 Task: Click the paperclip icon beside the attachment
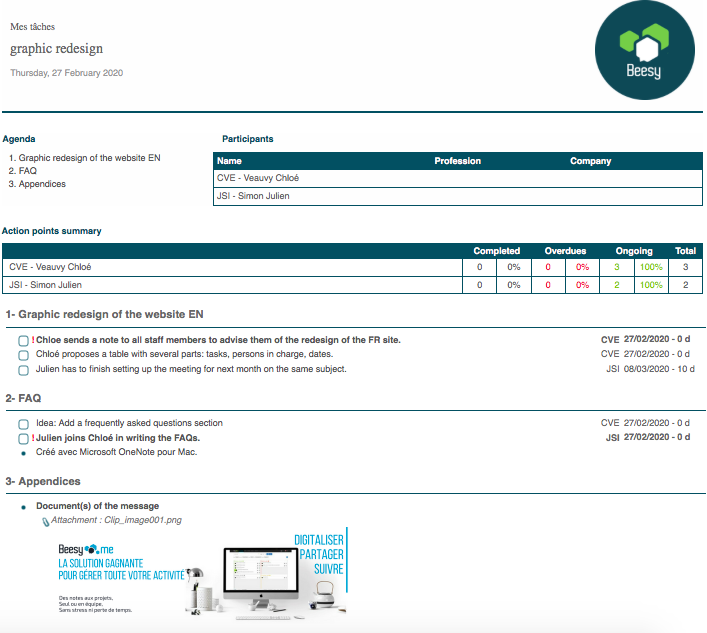tap(44, 521)
